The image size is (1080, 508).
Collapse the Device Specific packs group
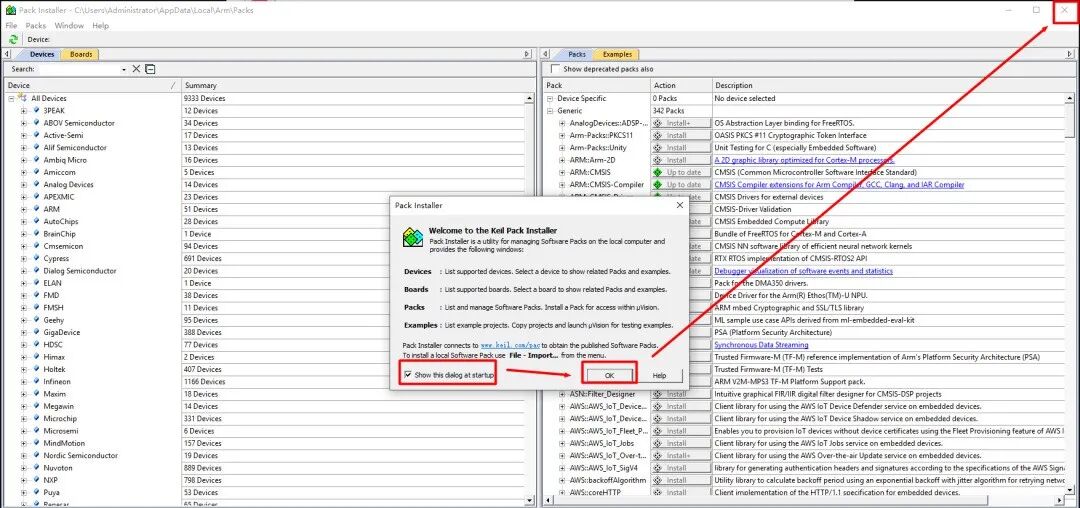[550, 98]
